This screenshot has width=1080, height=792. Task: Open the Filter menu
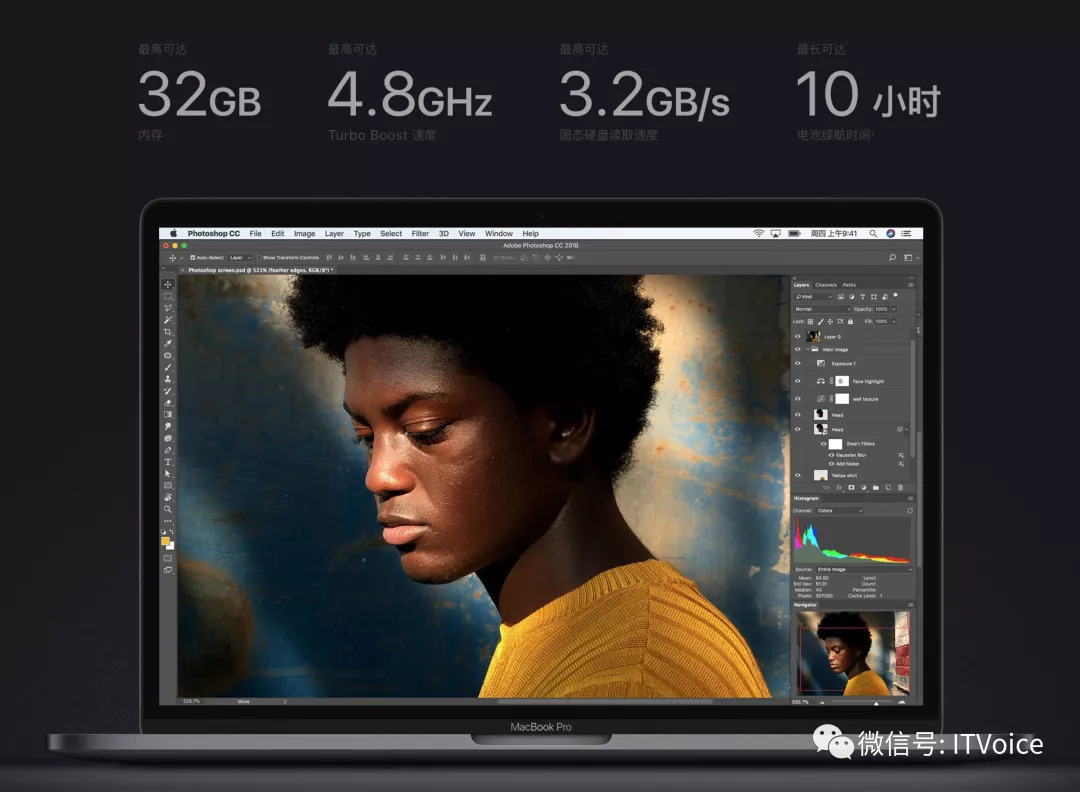click(419, 233)
